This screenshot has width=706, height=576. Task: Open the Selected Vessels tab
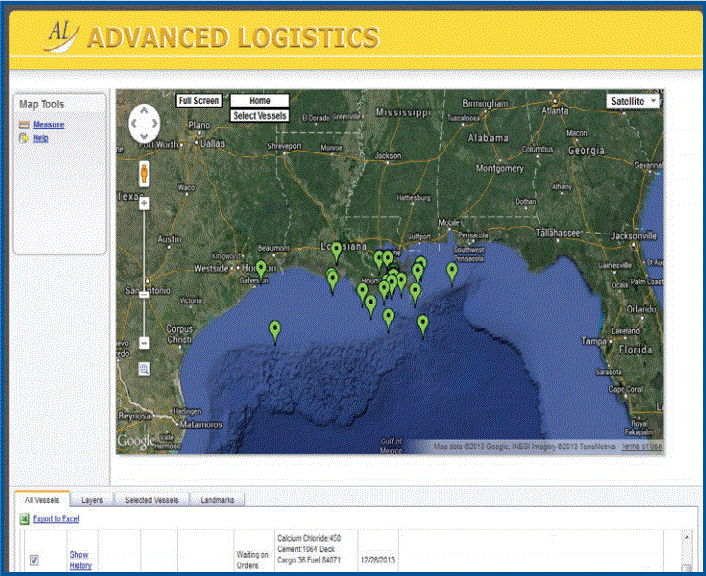pyautogui.click(x=152, y=499)
